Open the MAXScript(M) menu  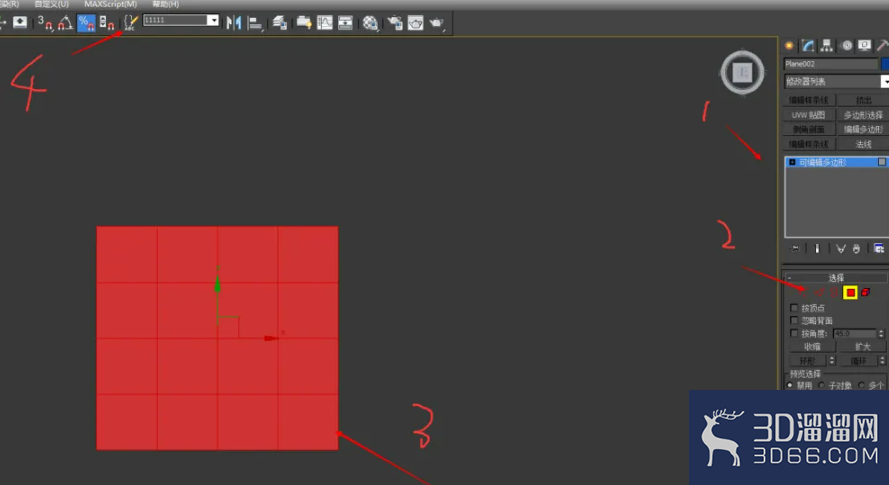[x=111, y=4]
